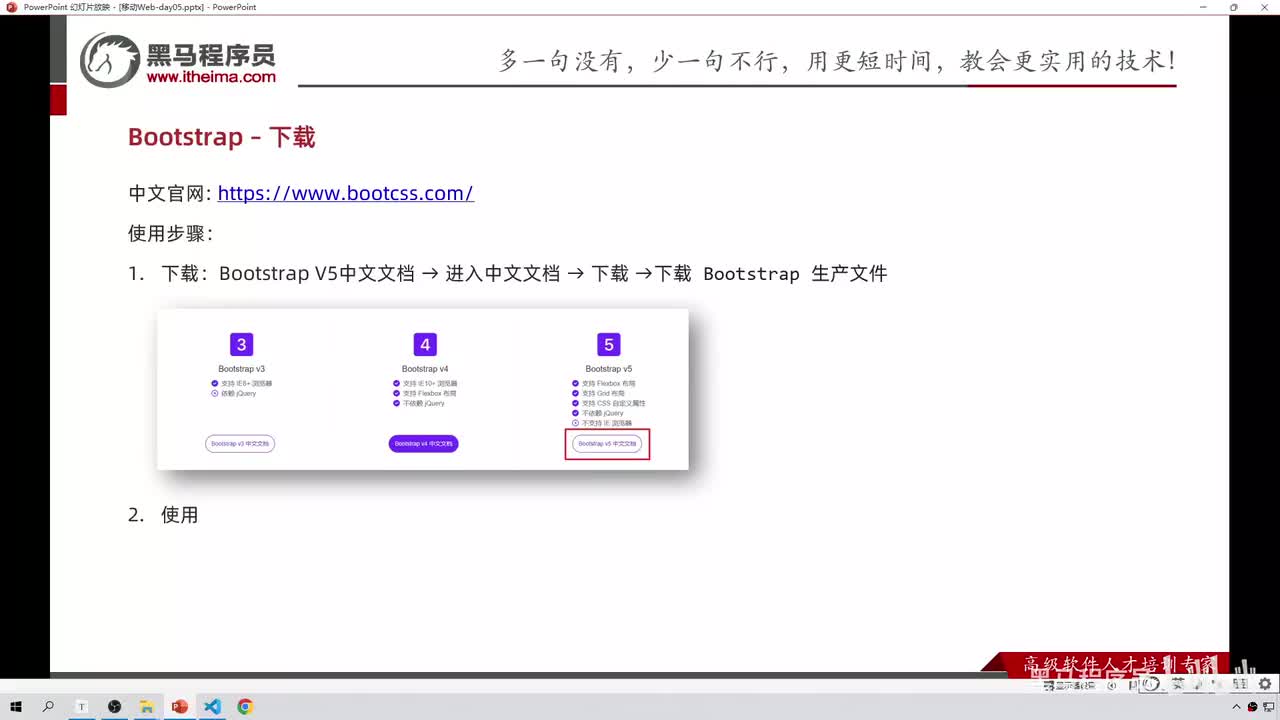This screenshot has height=720, width=1280.
Task: Click the 黑马程序员 horse logo
Action: click(x=110, y=60)
